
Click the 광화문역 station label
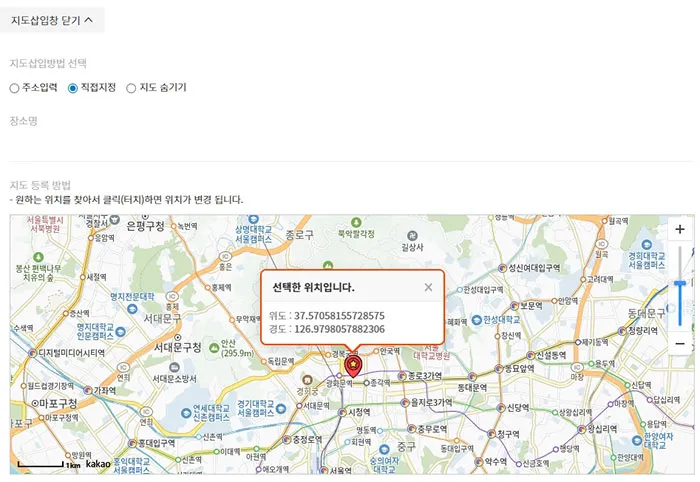coord(339,383)
